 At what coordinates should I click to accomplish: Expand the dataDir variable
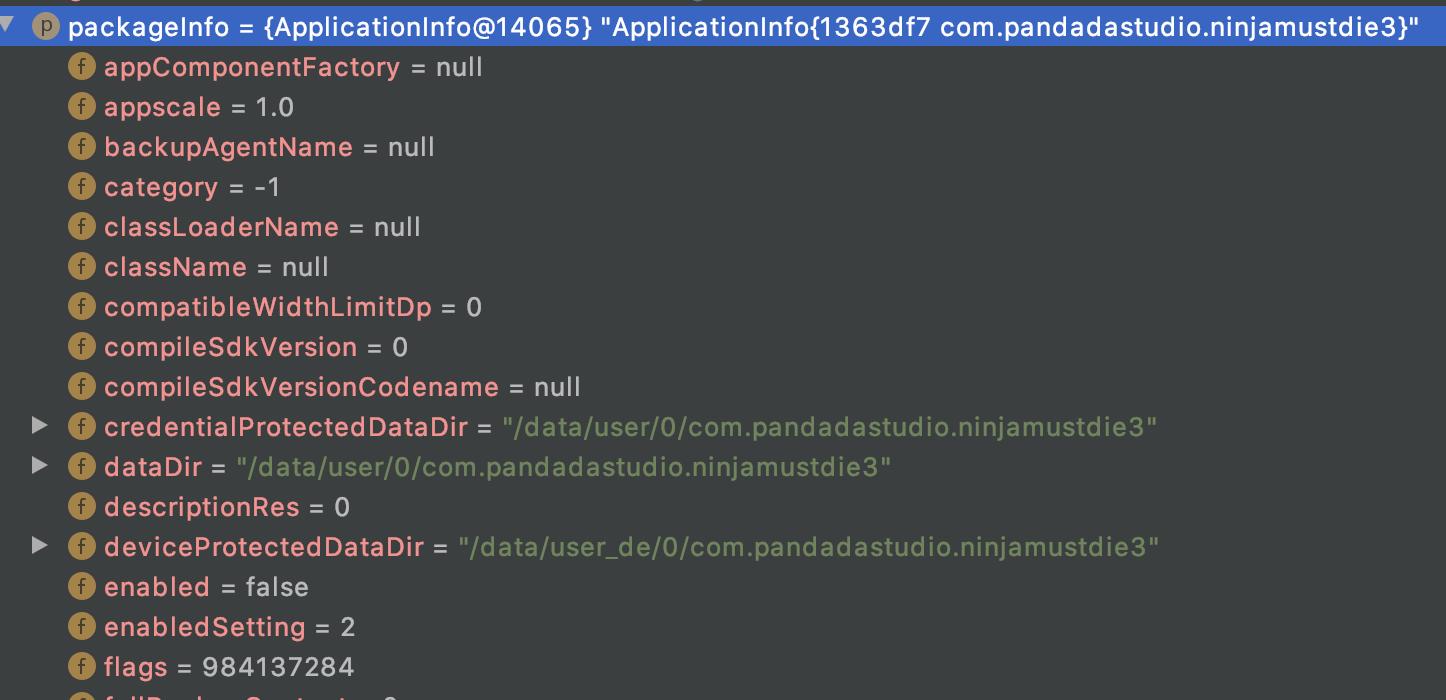click(40, 466)
